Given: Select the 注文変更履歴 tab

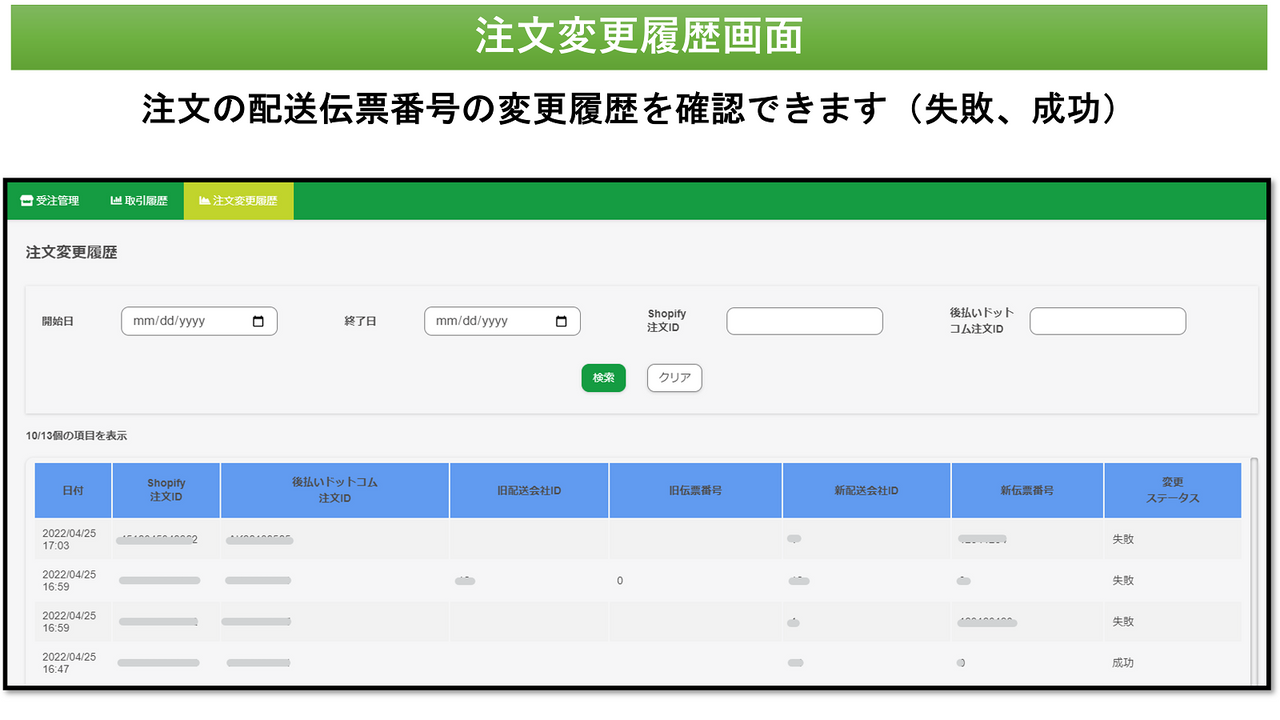Looking at the screenshot, I should (239, 201).
